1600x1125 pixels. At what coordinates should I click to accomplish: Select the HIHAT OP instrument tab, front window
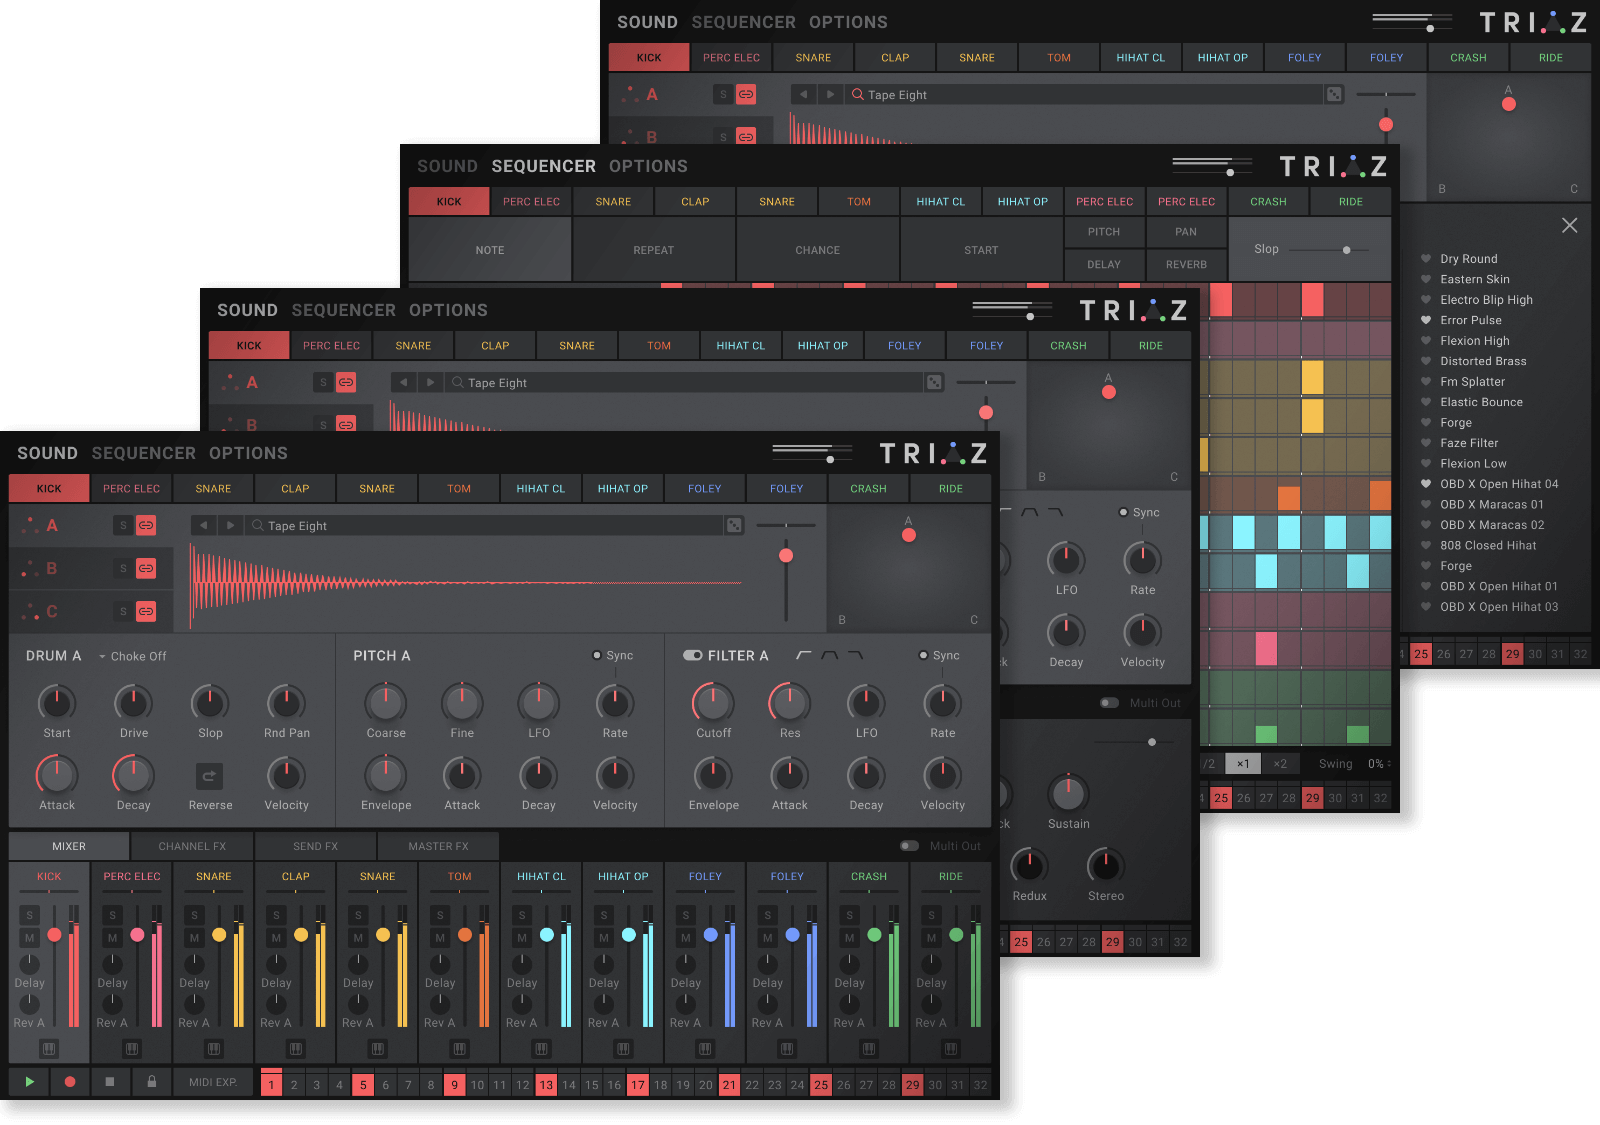click(623, 488)
